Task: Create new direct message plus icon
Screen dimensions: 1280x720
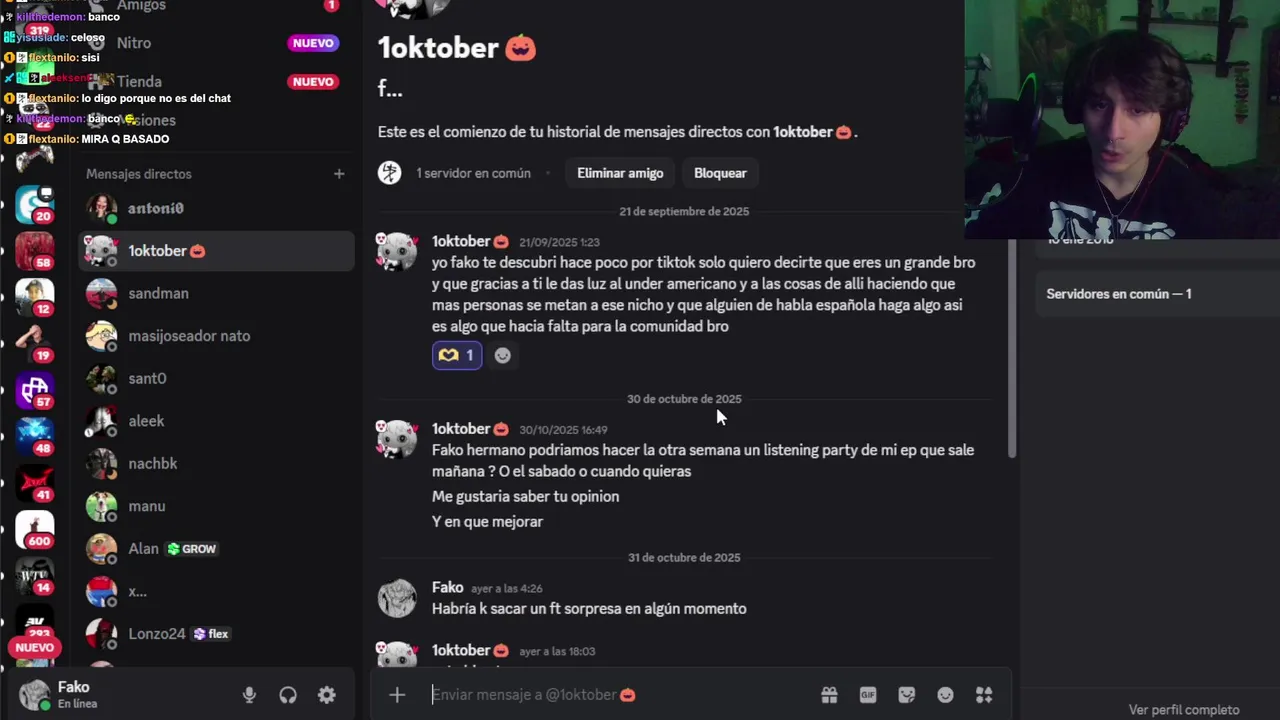Action: (339, 174)
